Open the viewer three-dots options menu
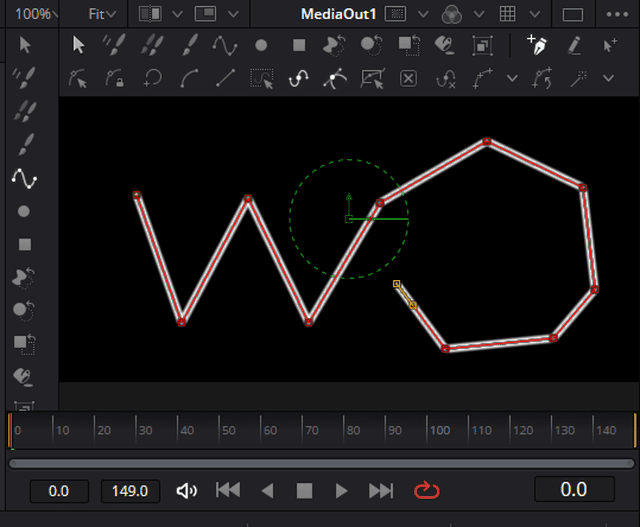The width and height of the screenshot is (640, 527). 617,15
